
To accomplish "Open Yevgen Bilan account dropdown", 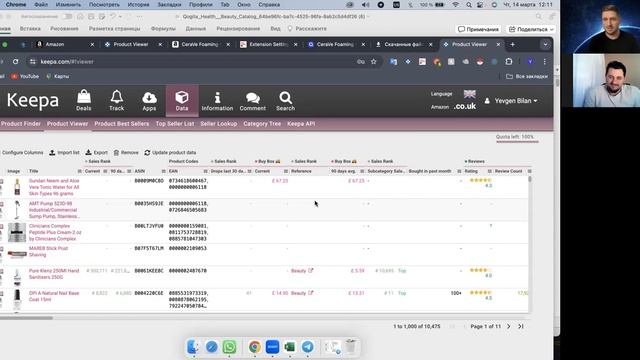I will [511, 100].
